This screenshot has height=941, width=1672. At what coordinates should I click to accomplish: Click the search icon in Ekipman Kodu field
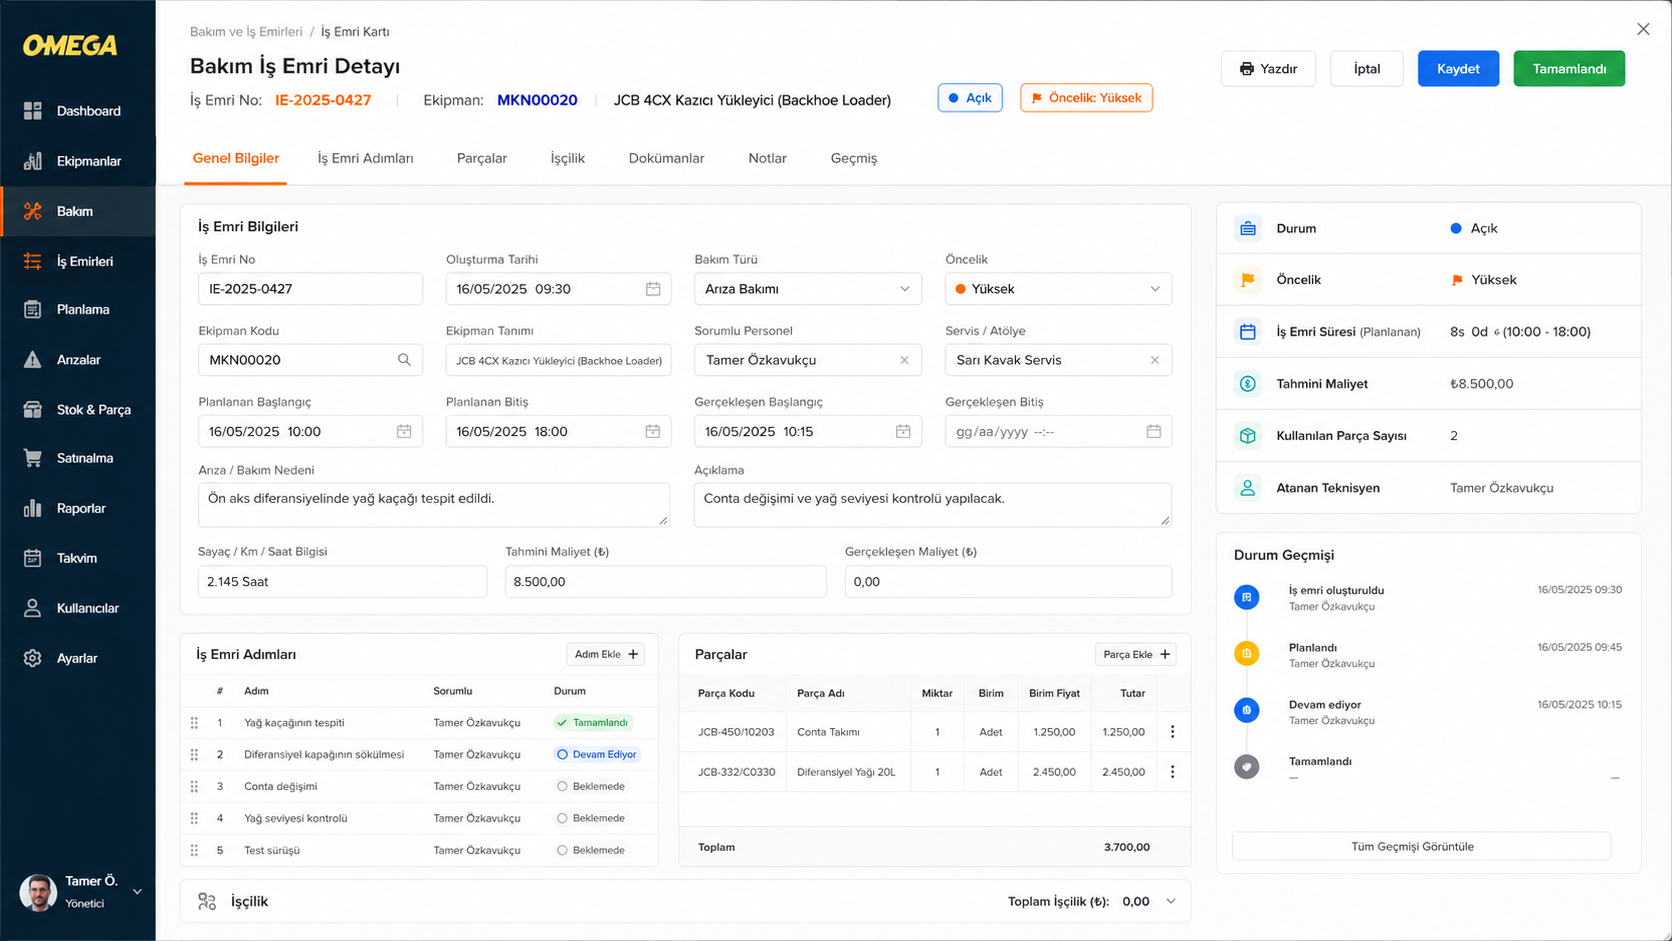404,360
